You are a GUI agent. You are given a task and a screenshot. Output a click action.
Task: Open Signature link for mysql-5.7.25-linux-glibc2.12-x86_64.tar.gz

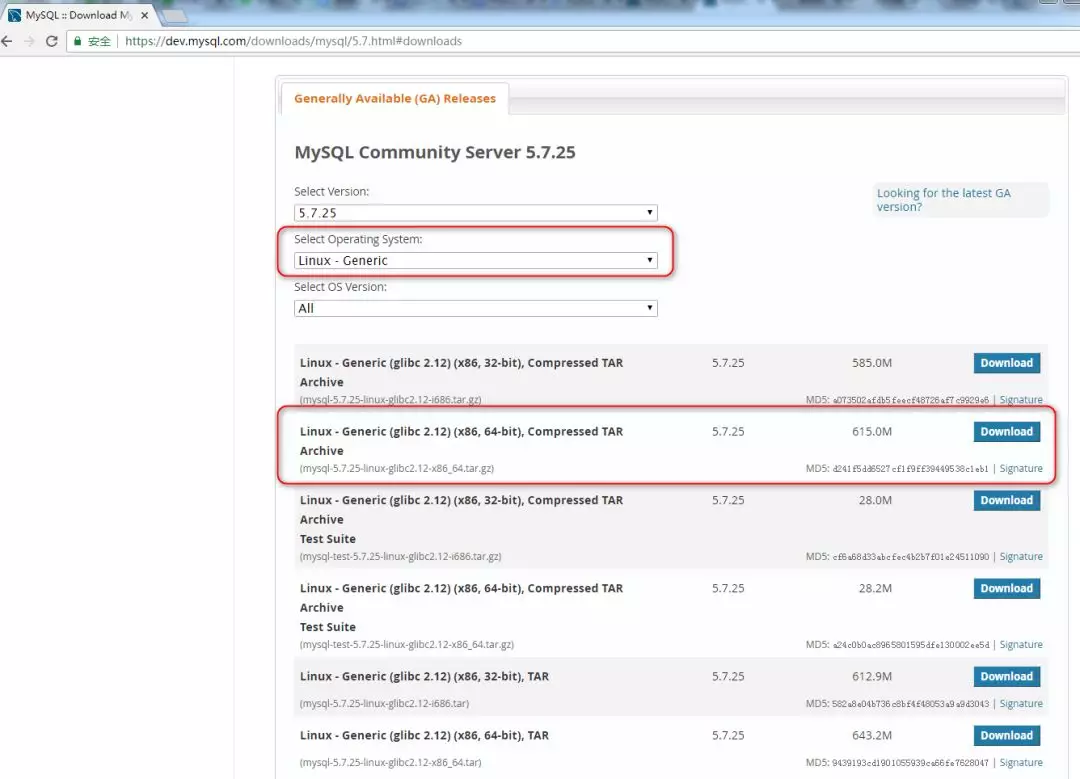point(1021,468)
